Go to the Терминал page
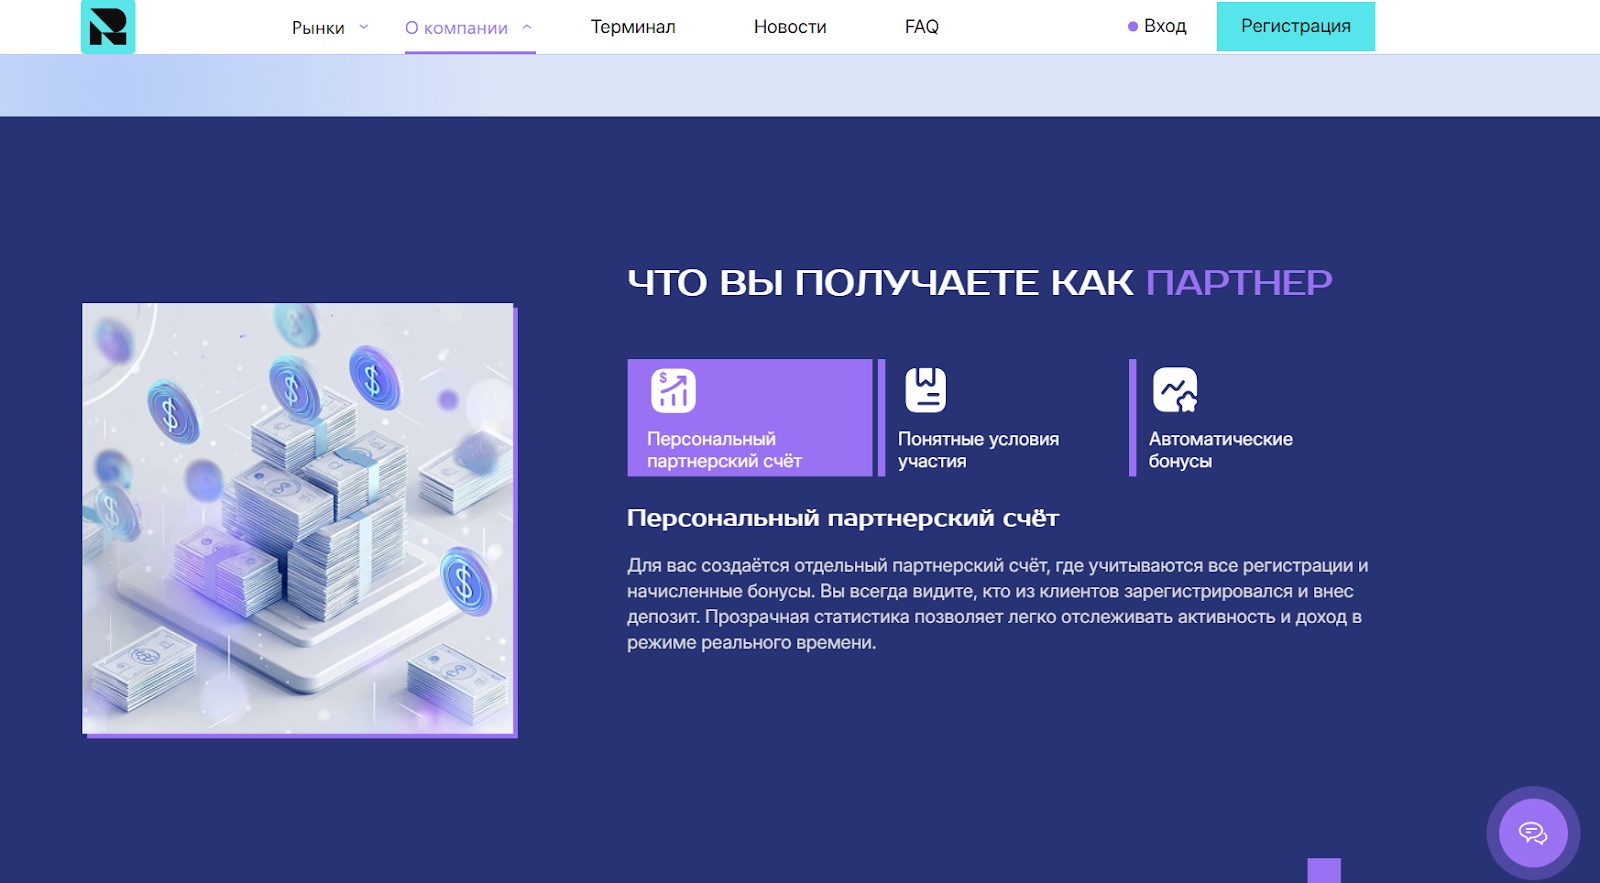This screenshot has width=1600, height=883. point(633,27)
